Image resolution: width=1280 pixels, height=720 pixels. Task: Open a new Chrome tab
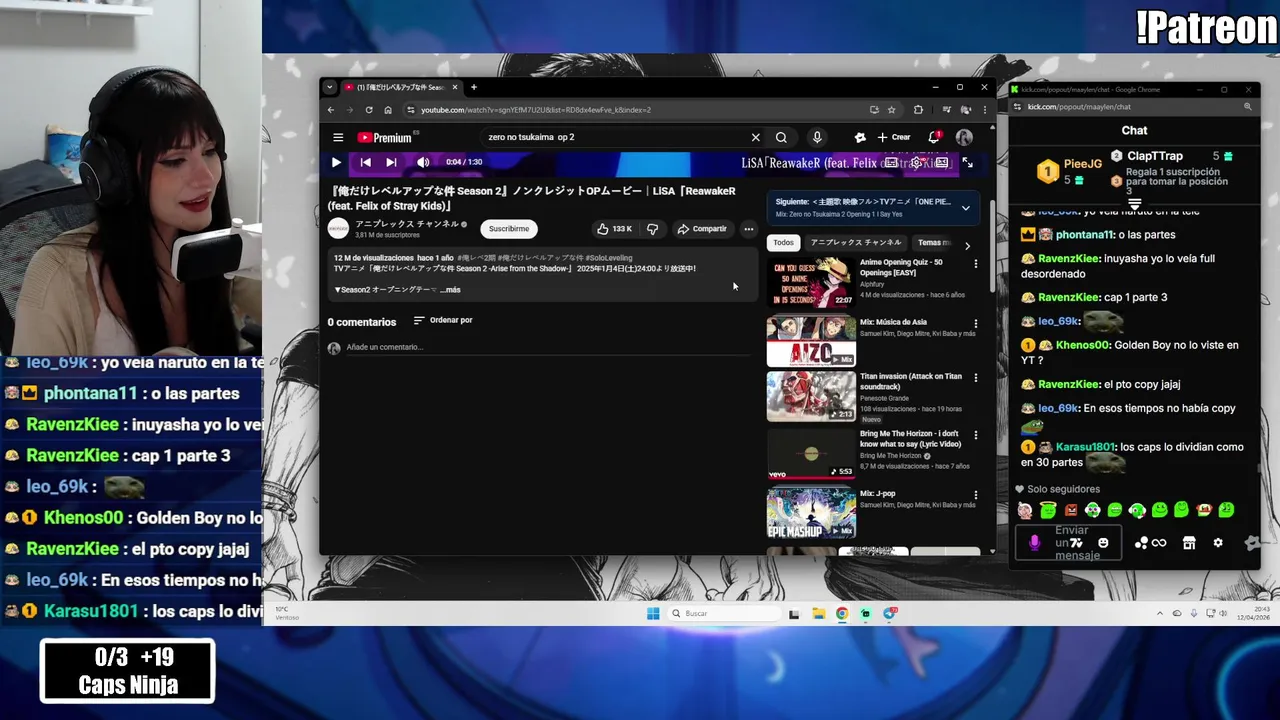click(474, 87)
